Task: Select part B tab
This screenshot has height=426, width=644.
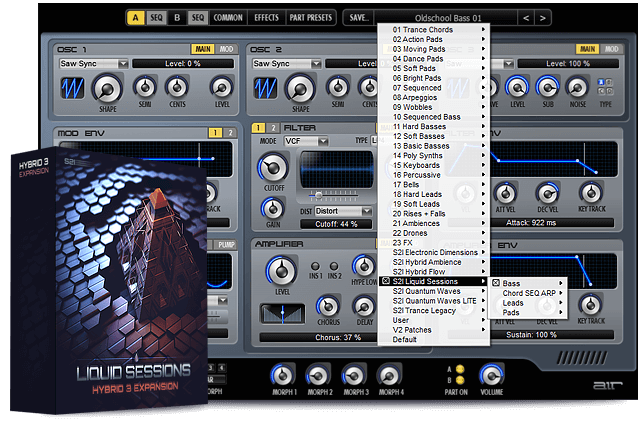Action: [x=177, y=18]
